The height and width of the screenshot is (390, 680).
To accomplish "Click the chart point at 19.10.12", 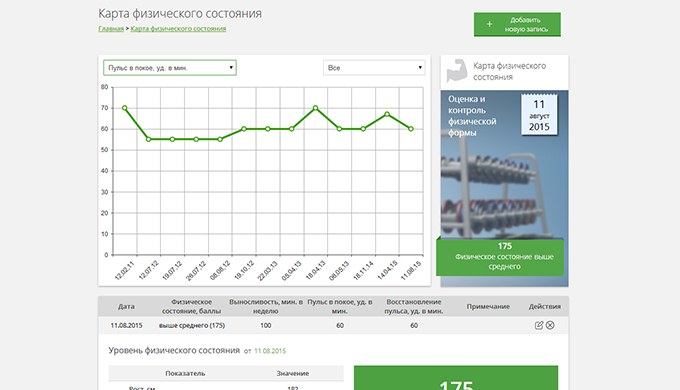I will click(244, 129).
